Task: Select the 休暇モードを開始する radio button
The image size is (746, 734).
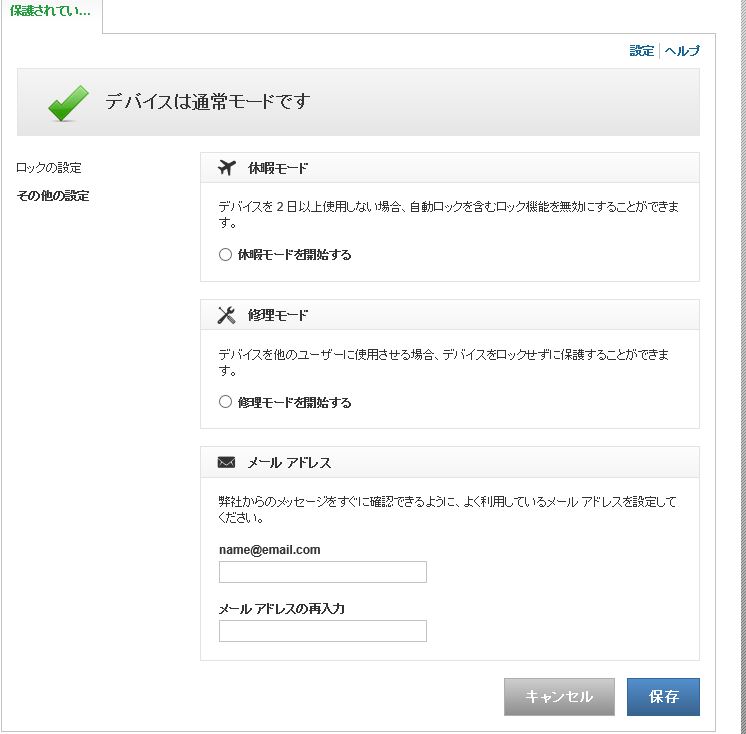Action: 225,255
